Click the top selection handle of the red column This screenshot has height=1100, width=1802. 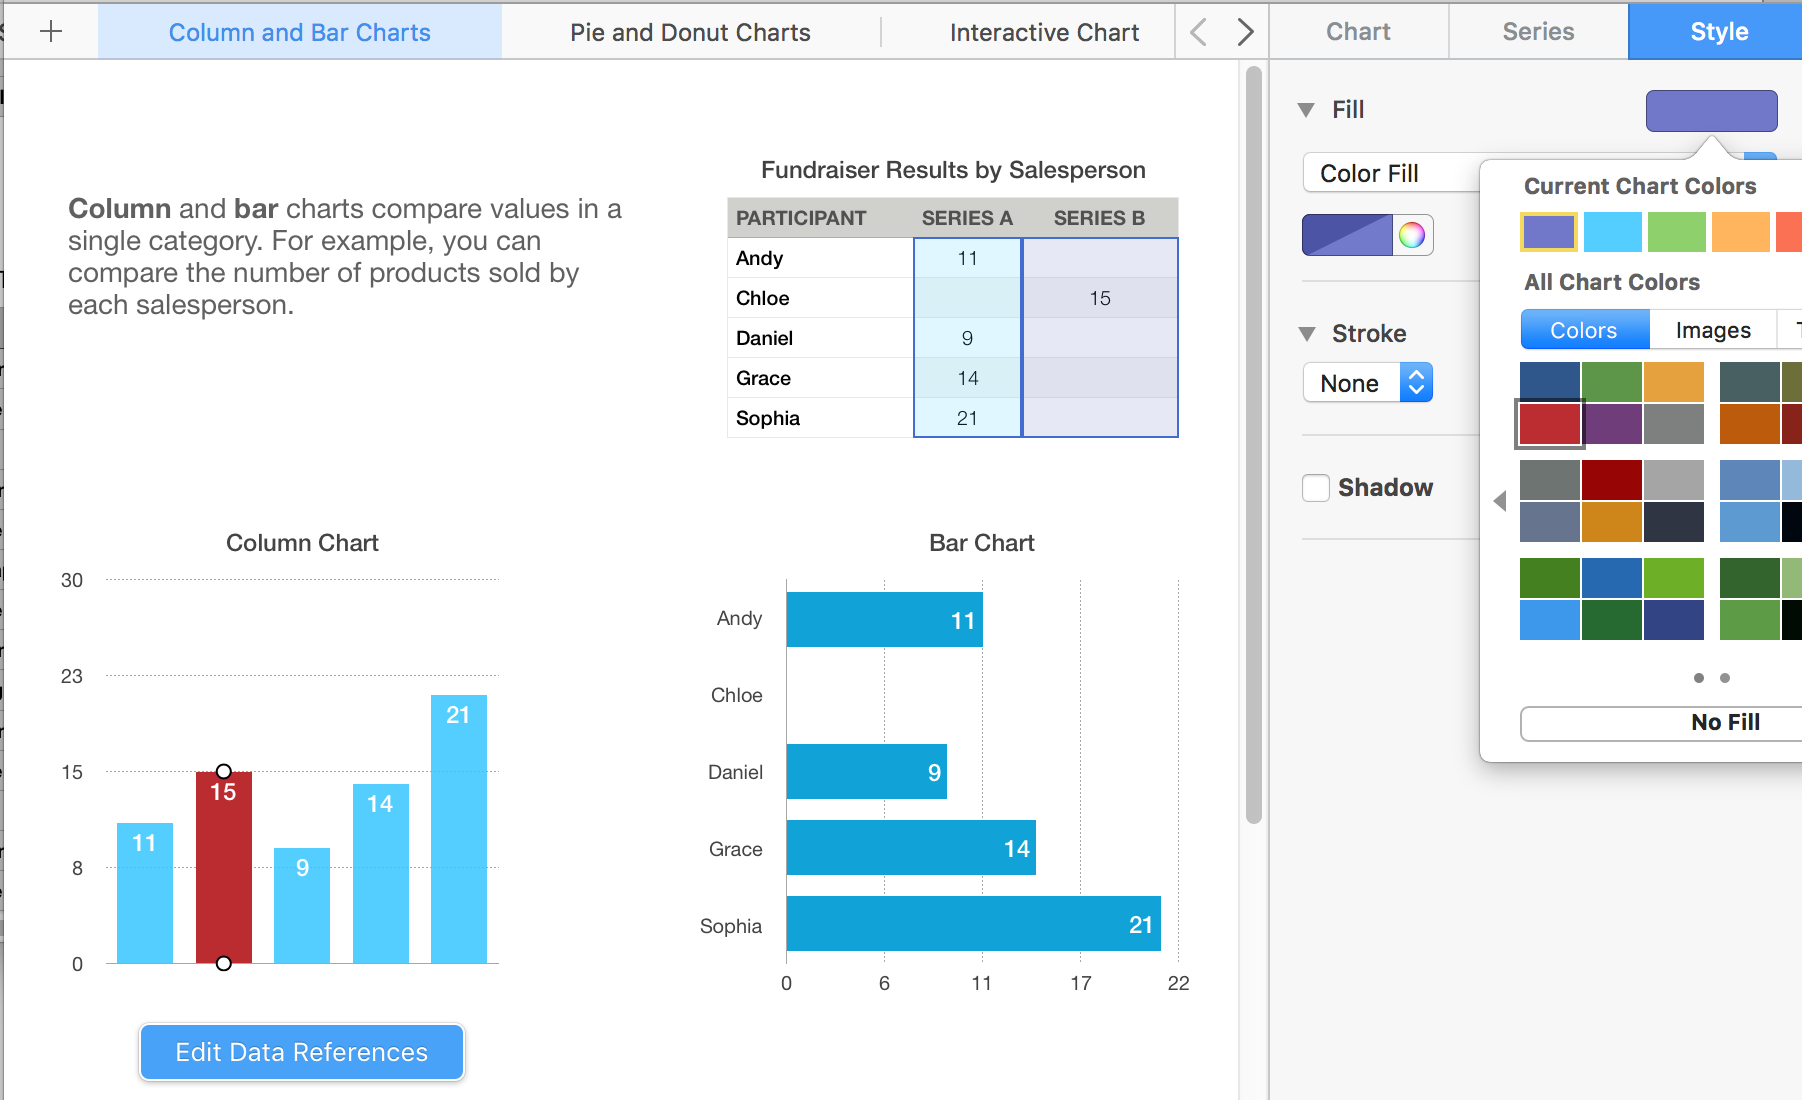coord(224,771)
